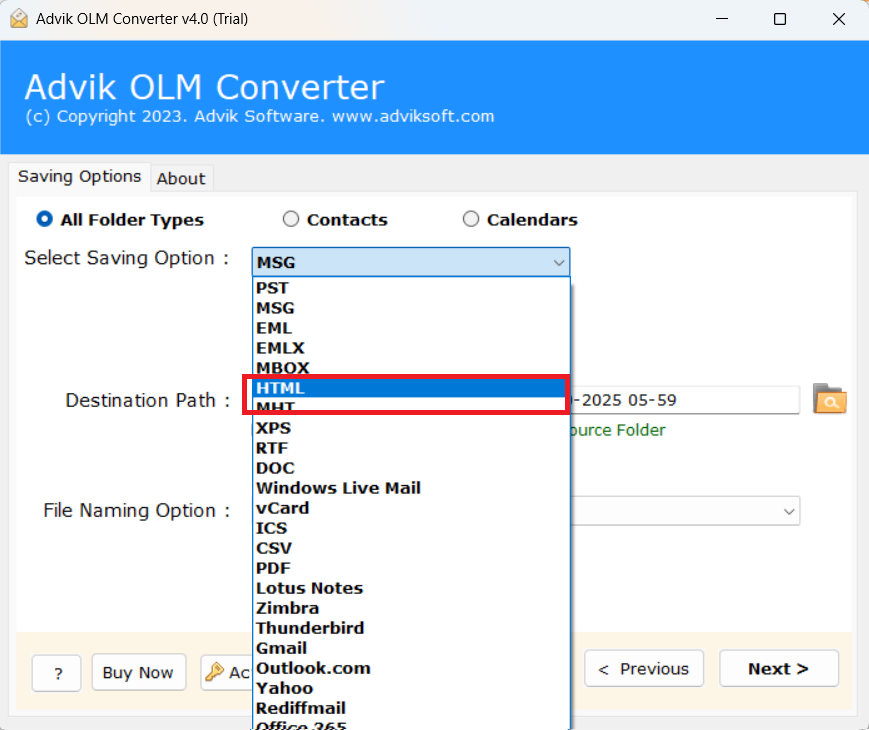The height and width of the screenshot is (730, 869).
Task: Open the Saving Options tab
Action: point(80,176)
